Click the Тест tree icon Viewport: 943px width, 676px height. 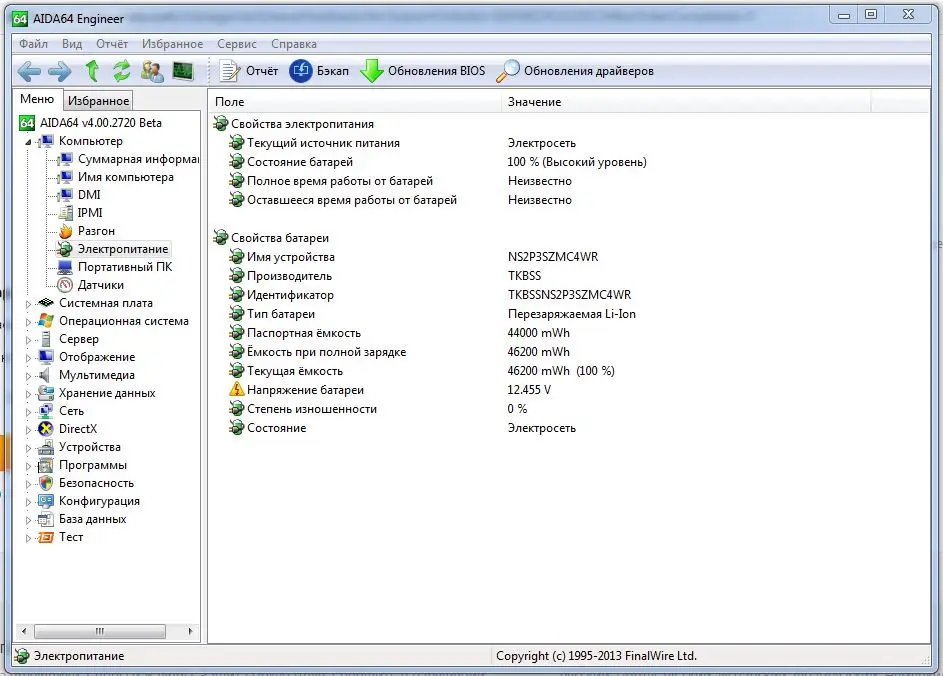[46, 537]
